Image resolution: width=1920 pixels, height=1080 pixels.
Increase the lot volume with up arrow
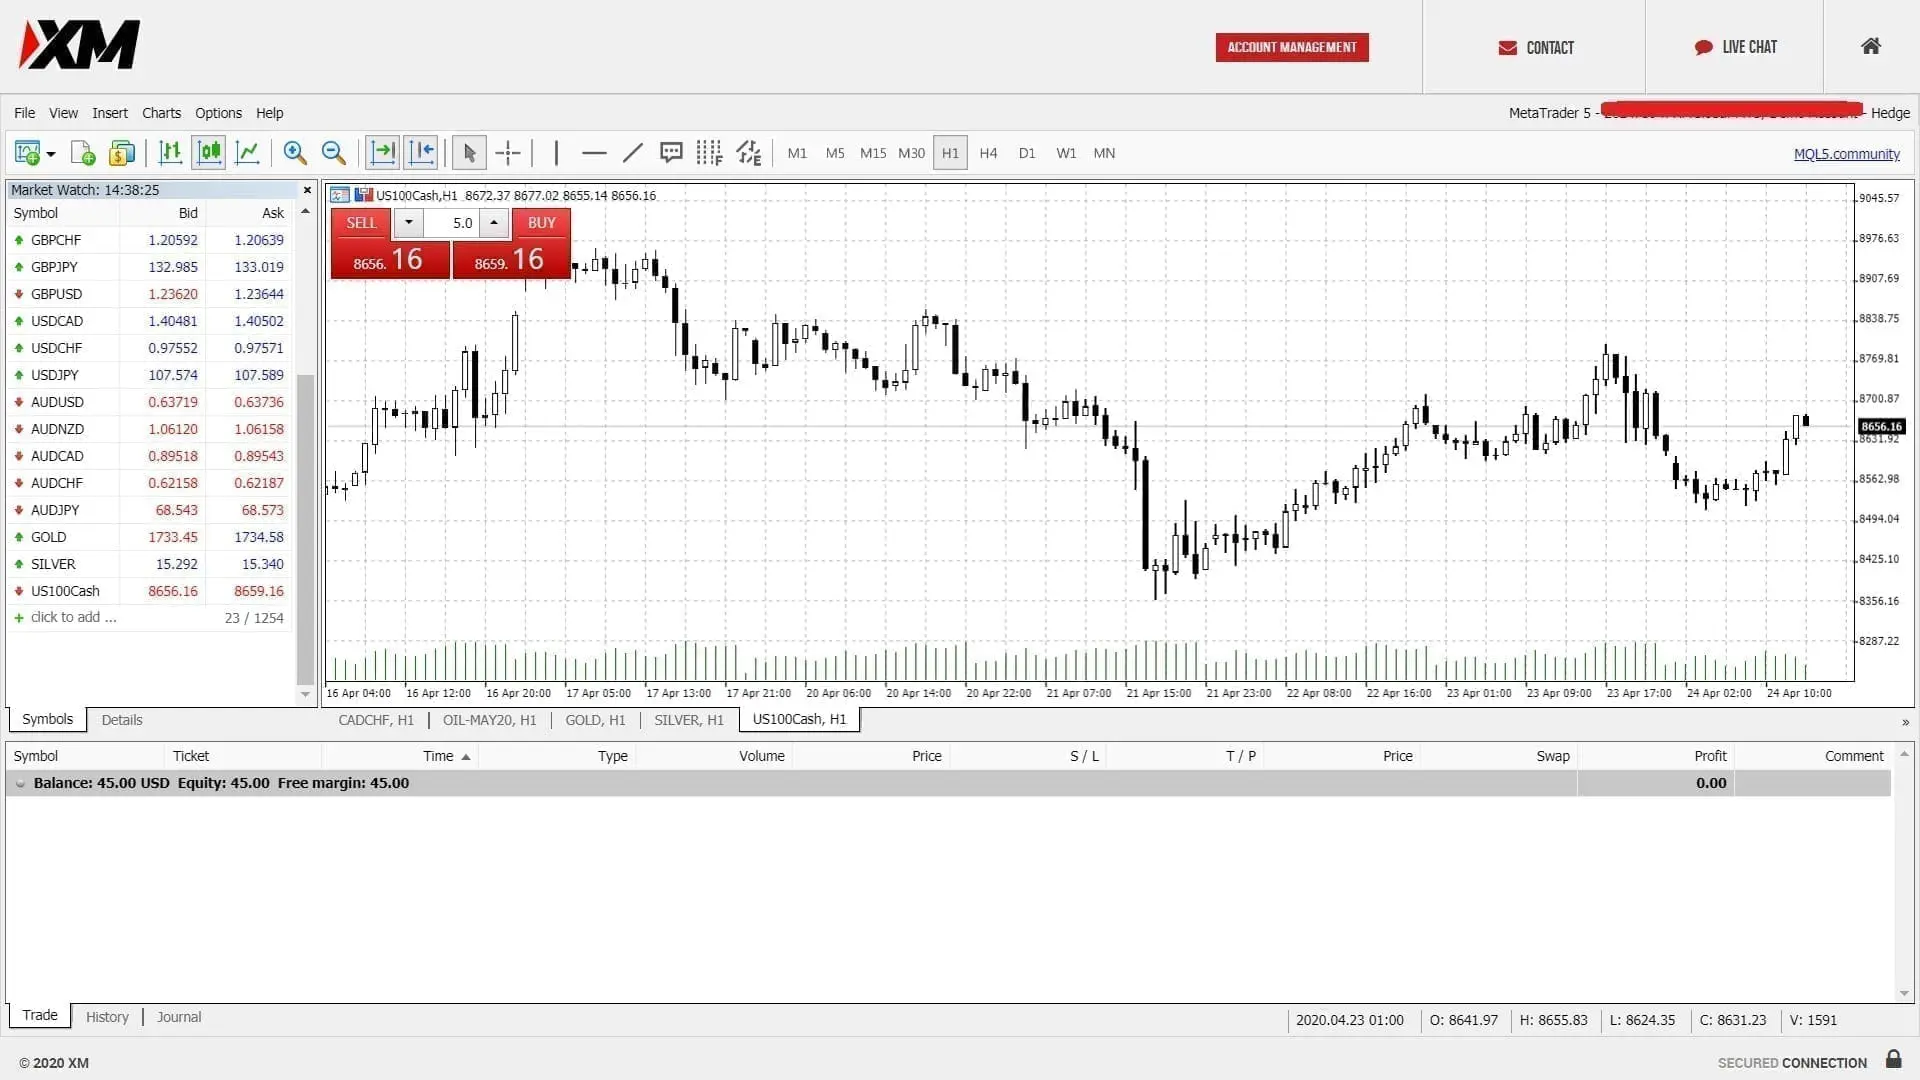click(x=494, y=223)
